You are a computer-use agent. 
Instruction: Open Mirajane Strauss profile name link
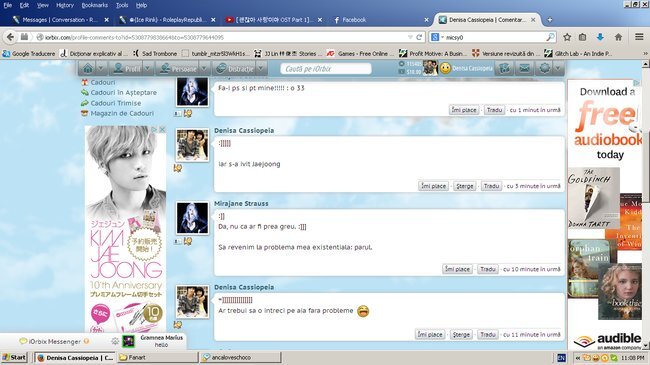pyautogui.click(x=241, y=204)
